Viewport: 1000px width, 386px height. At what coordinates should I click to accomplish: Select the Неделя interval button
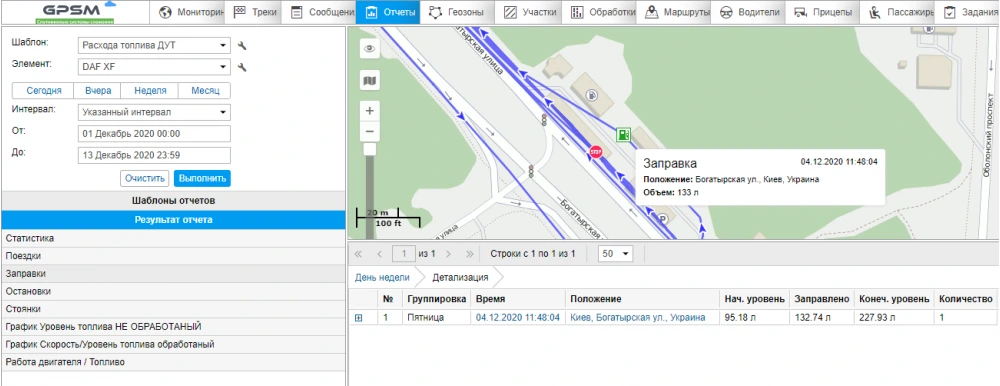[x=150, y=91]
